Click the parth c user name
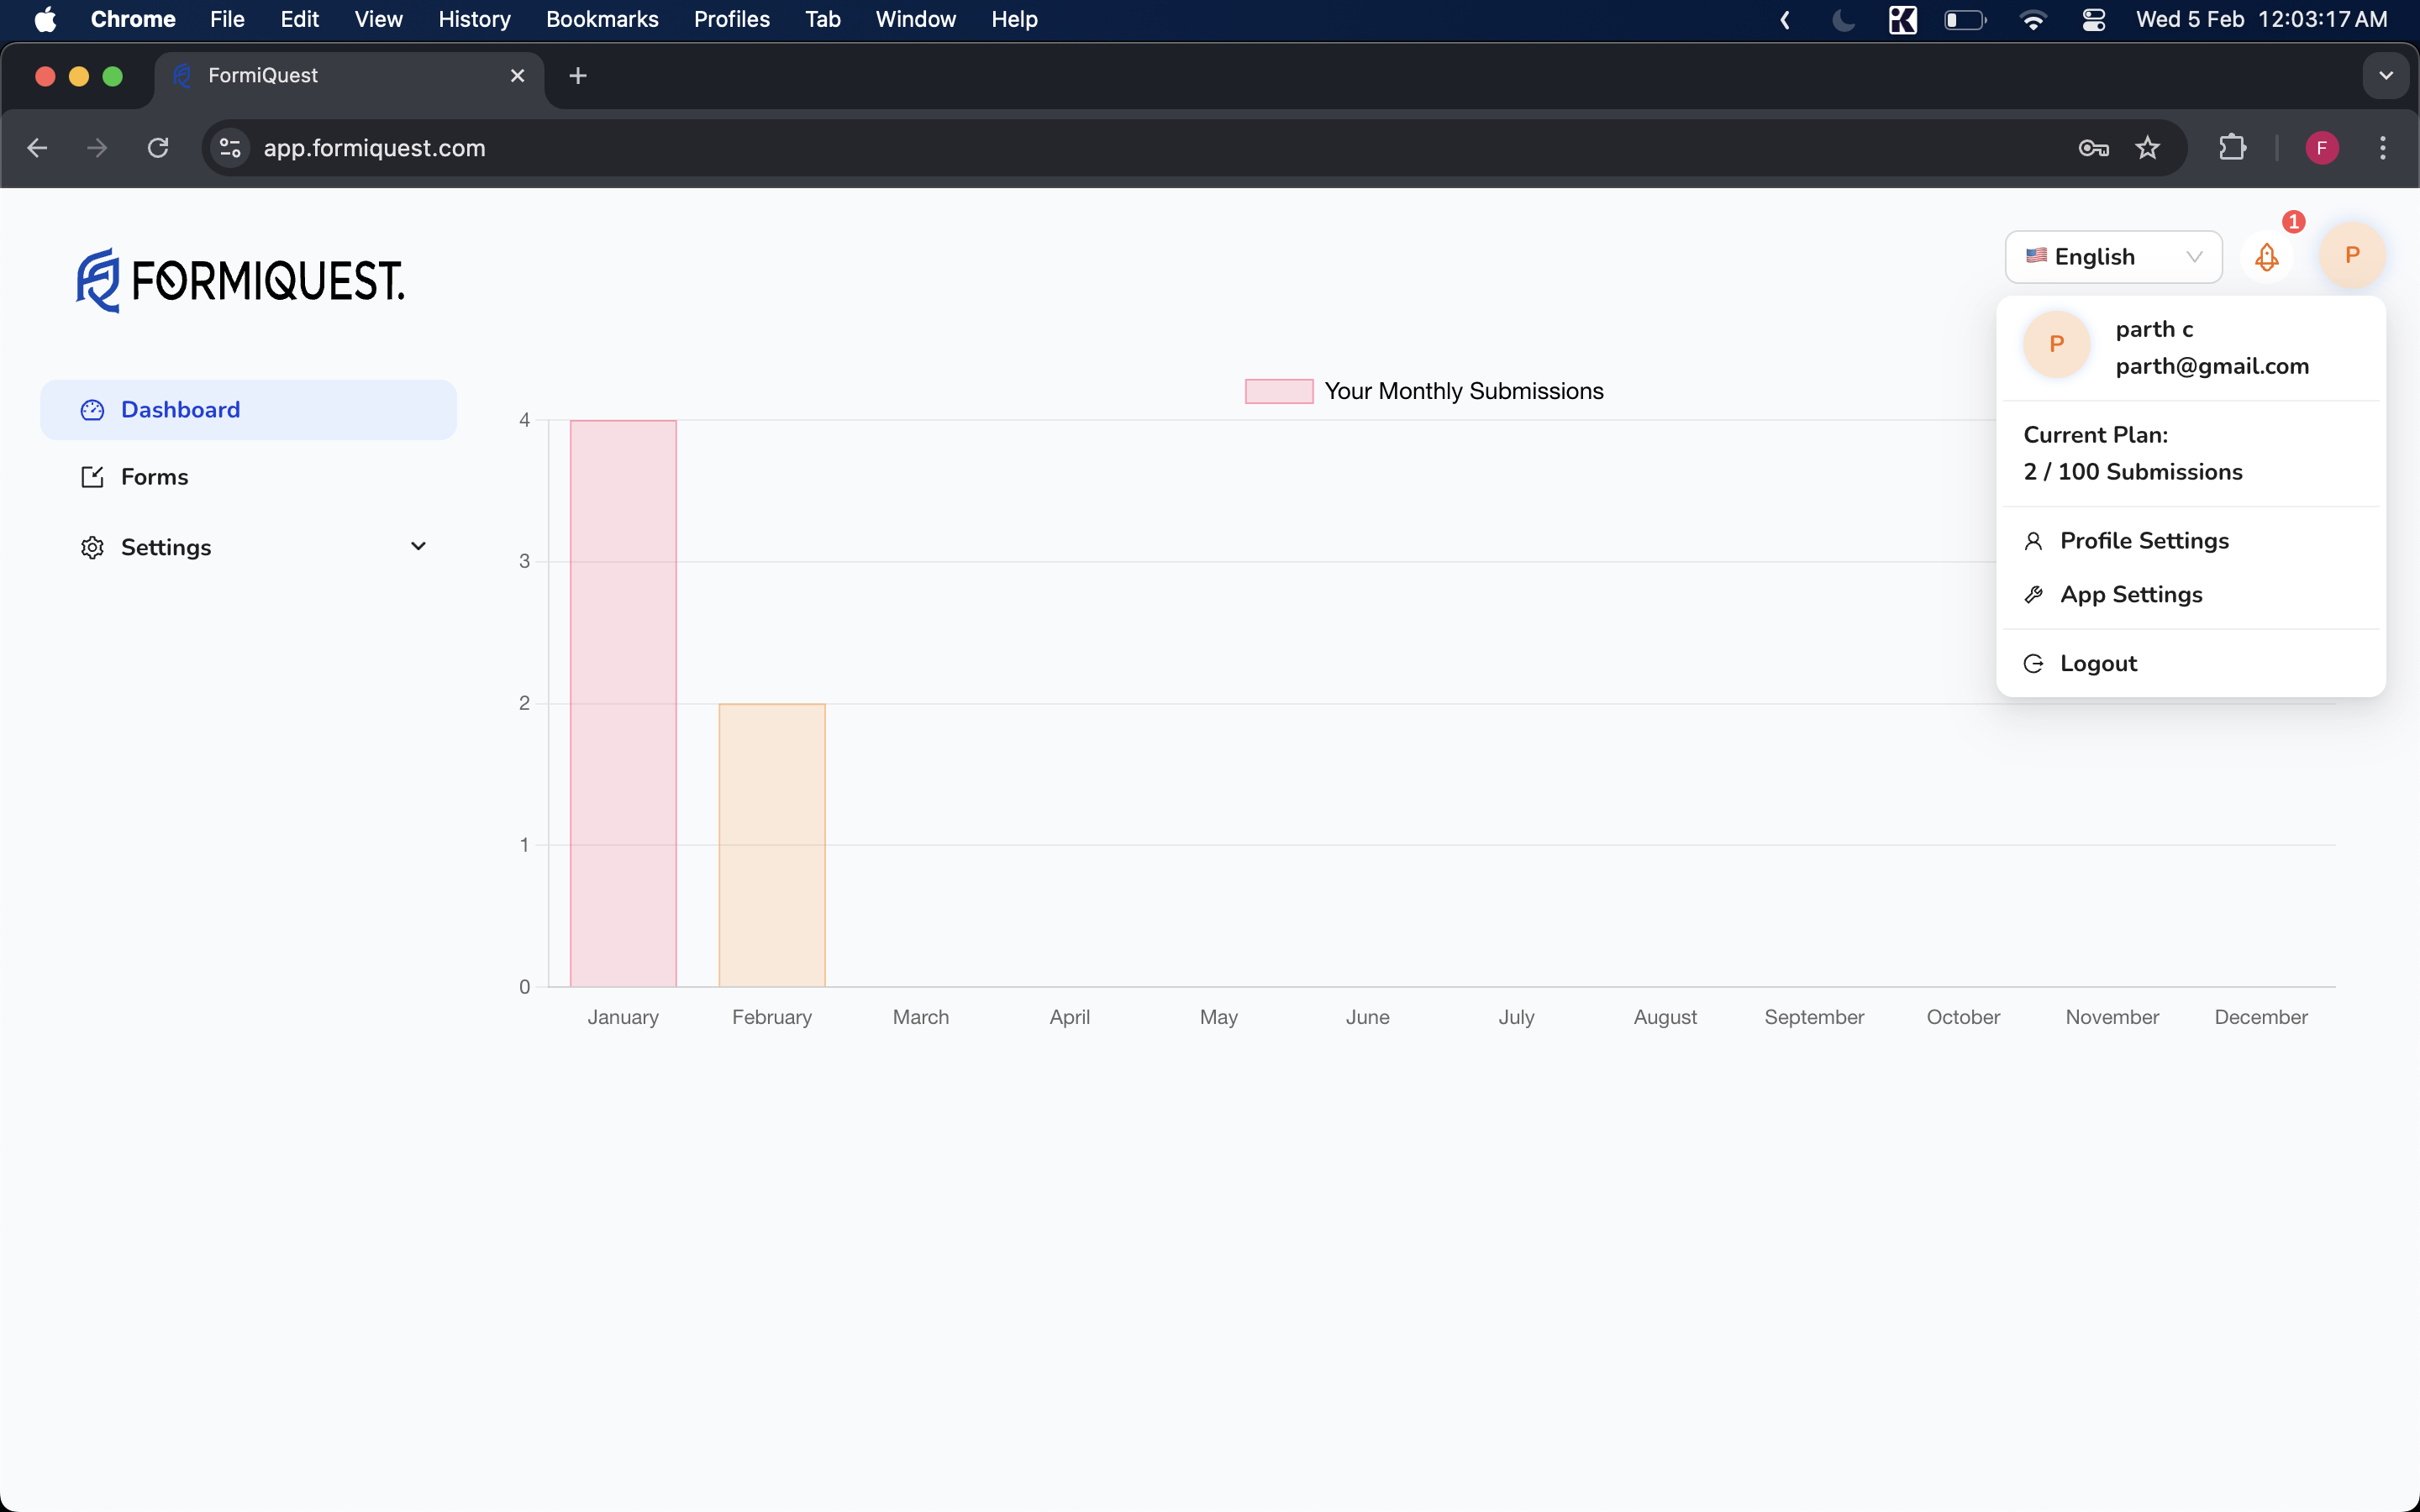2420x1512 pixels. 2154,329
